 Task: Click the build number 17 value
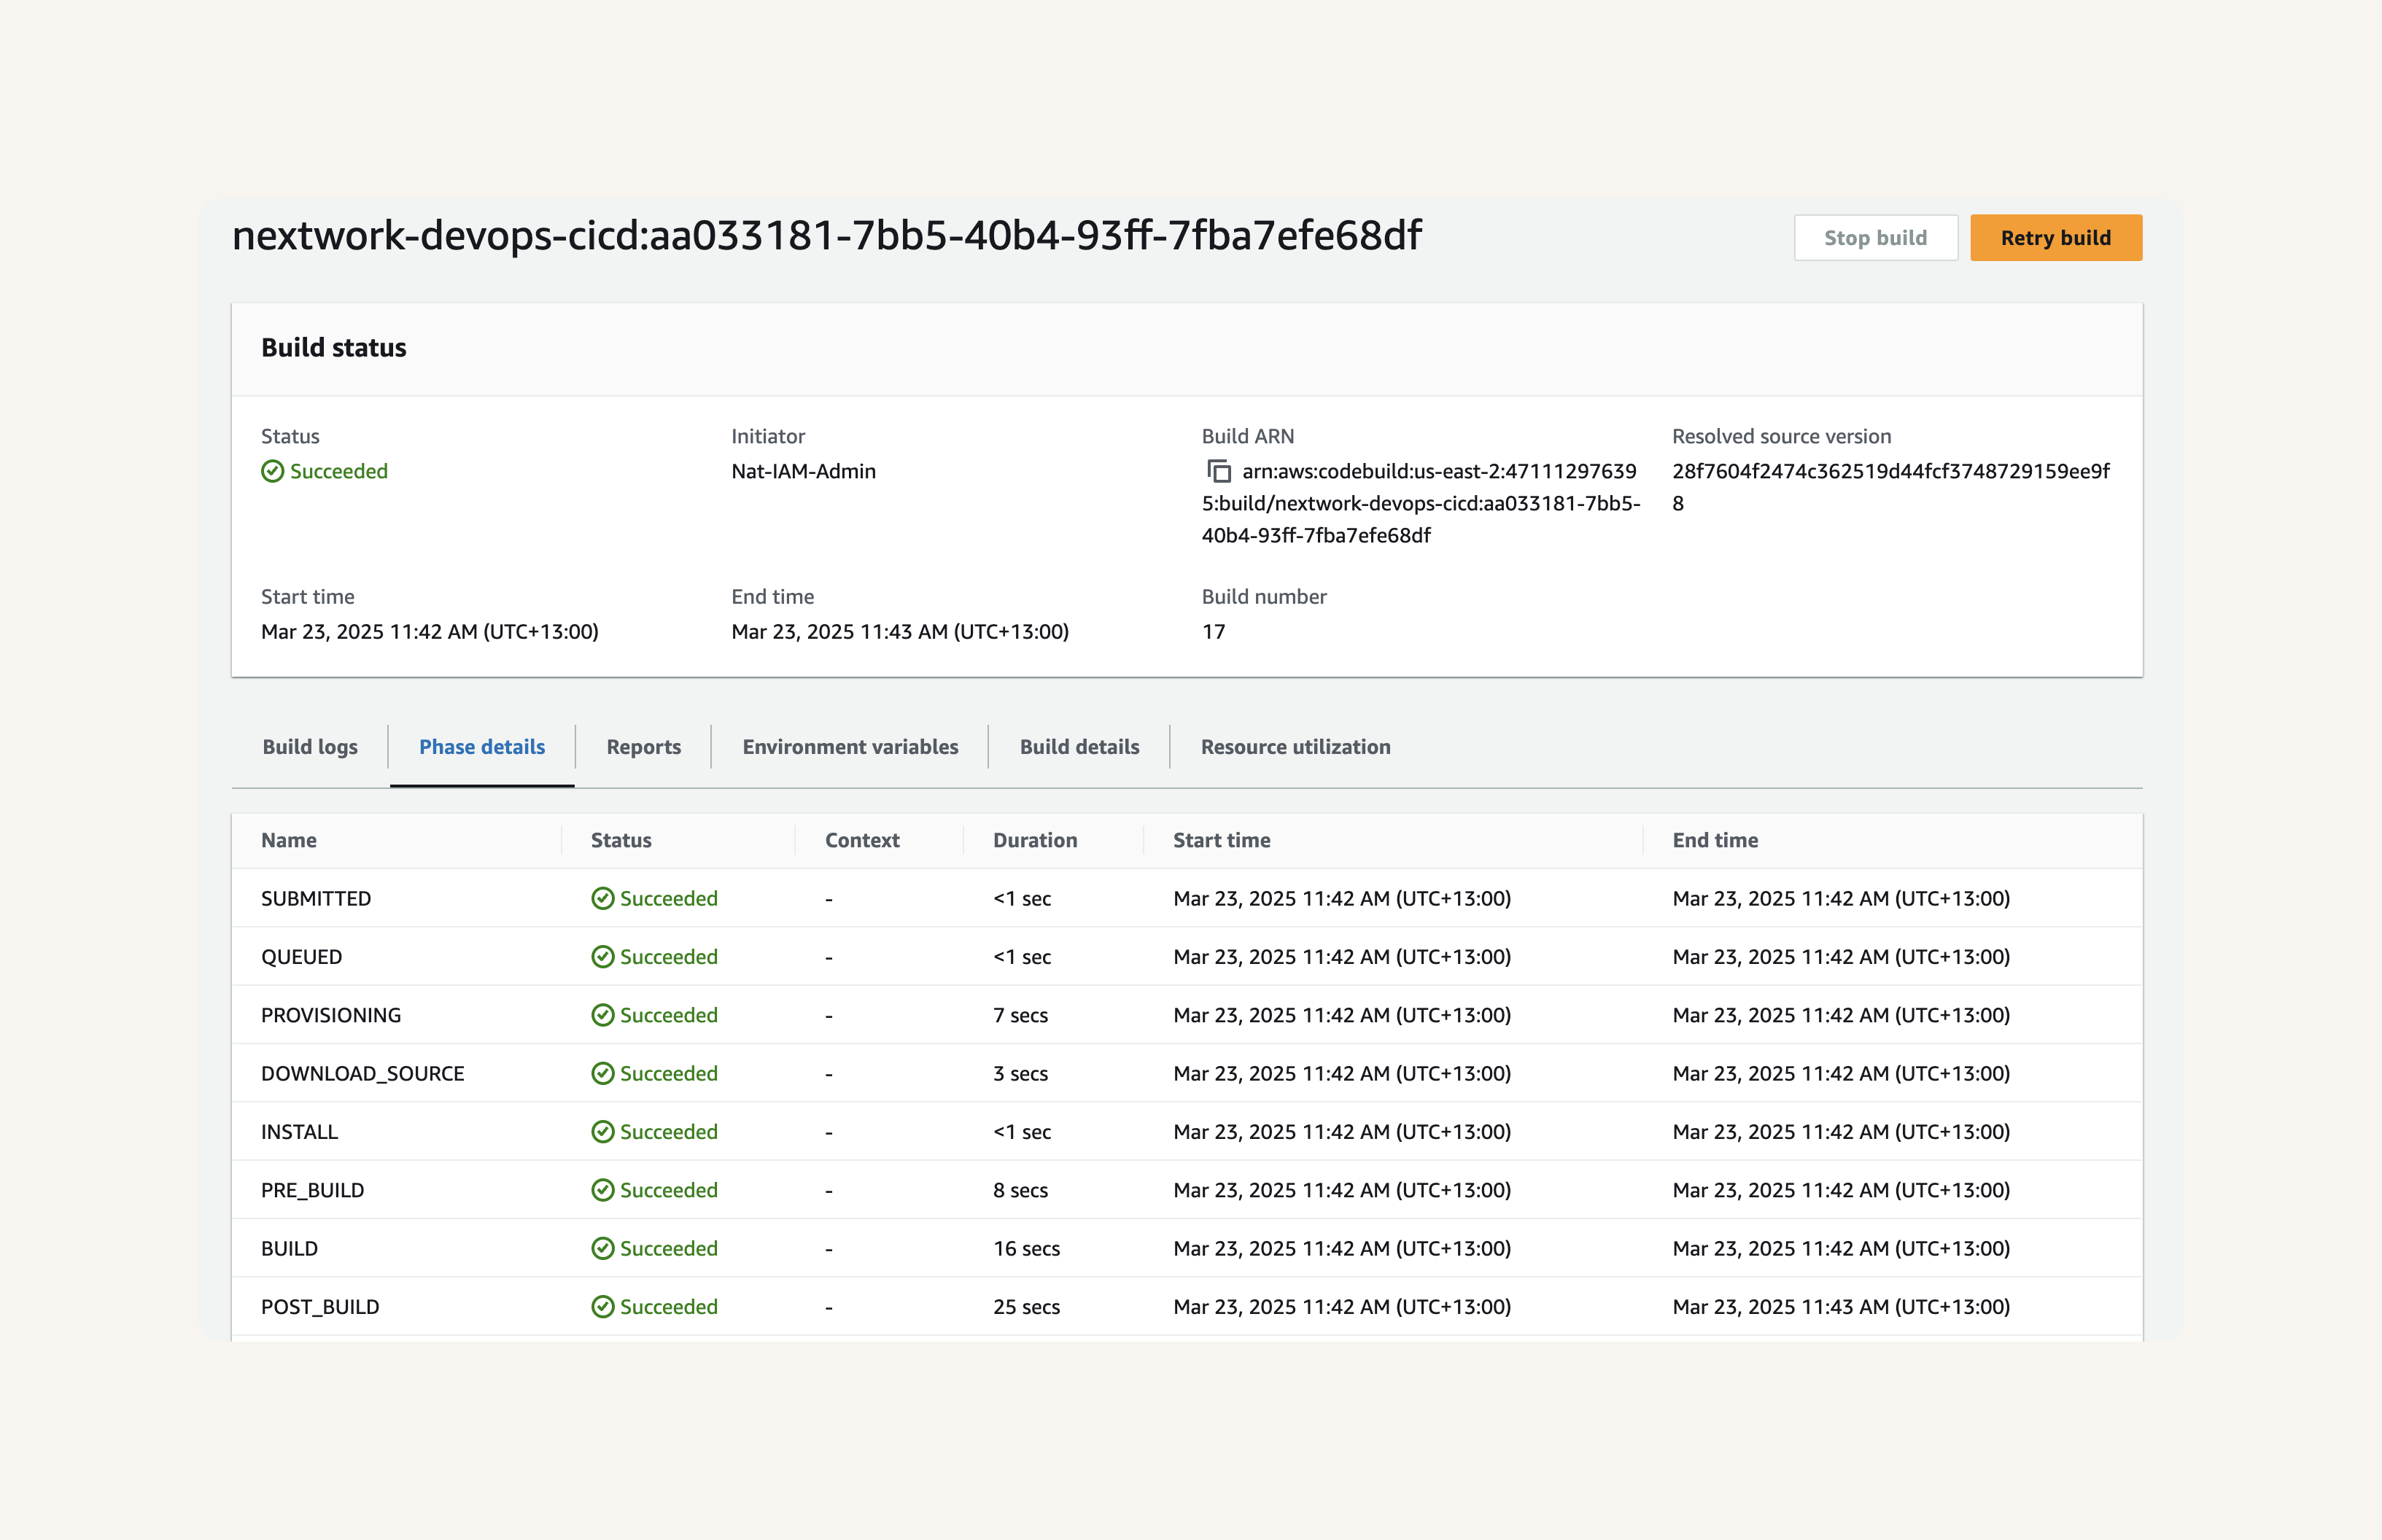coord(1213,632)
